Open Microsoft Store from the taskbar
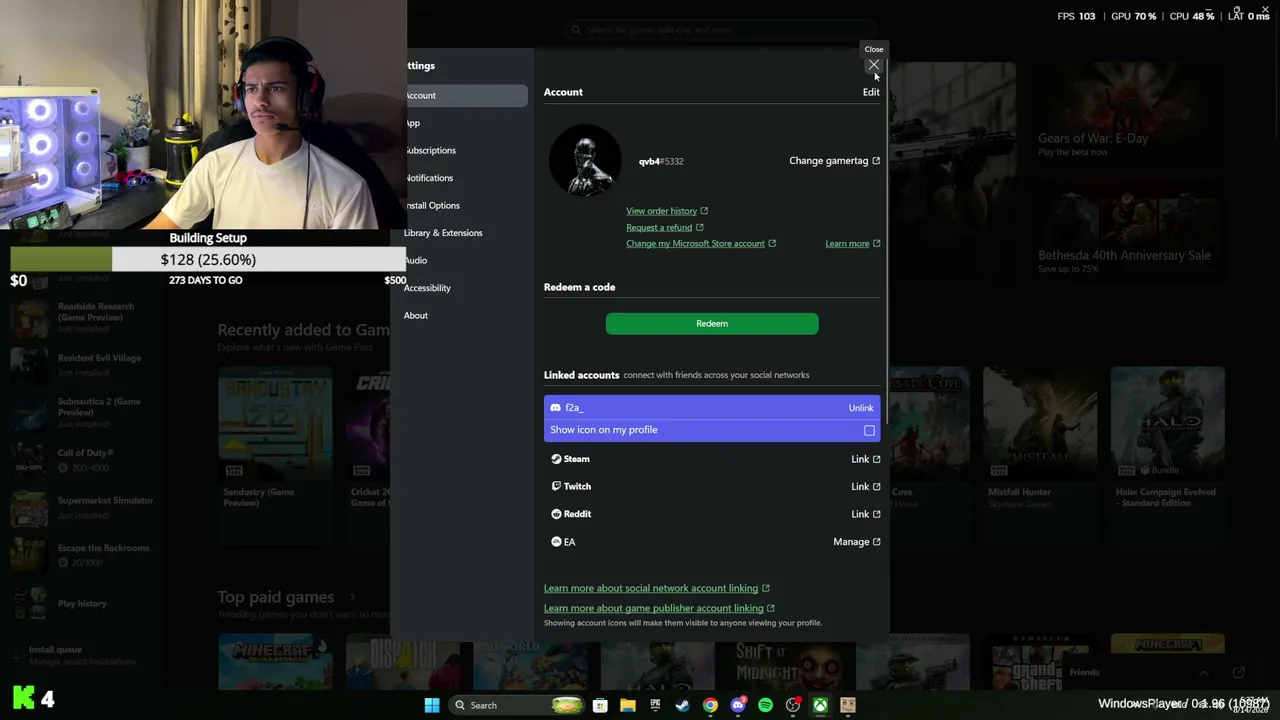1280x720 pixels. [600, 705]
